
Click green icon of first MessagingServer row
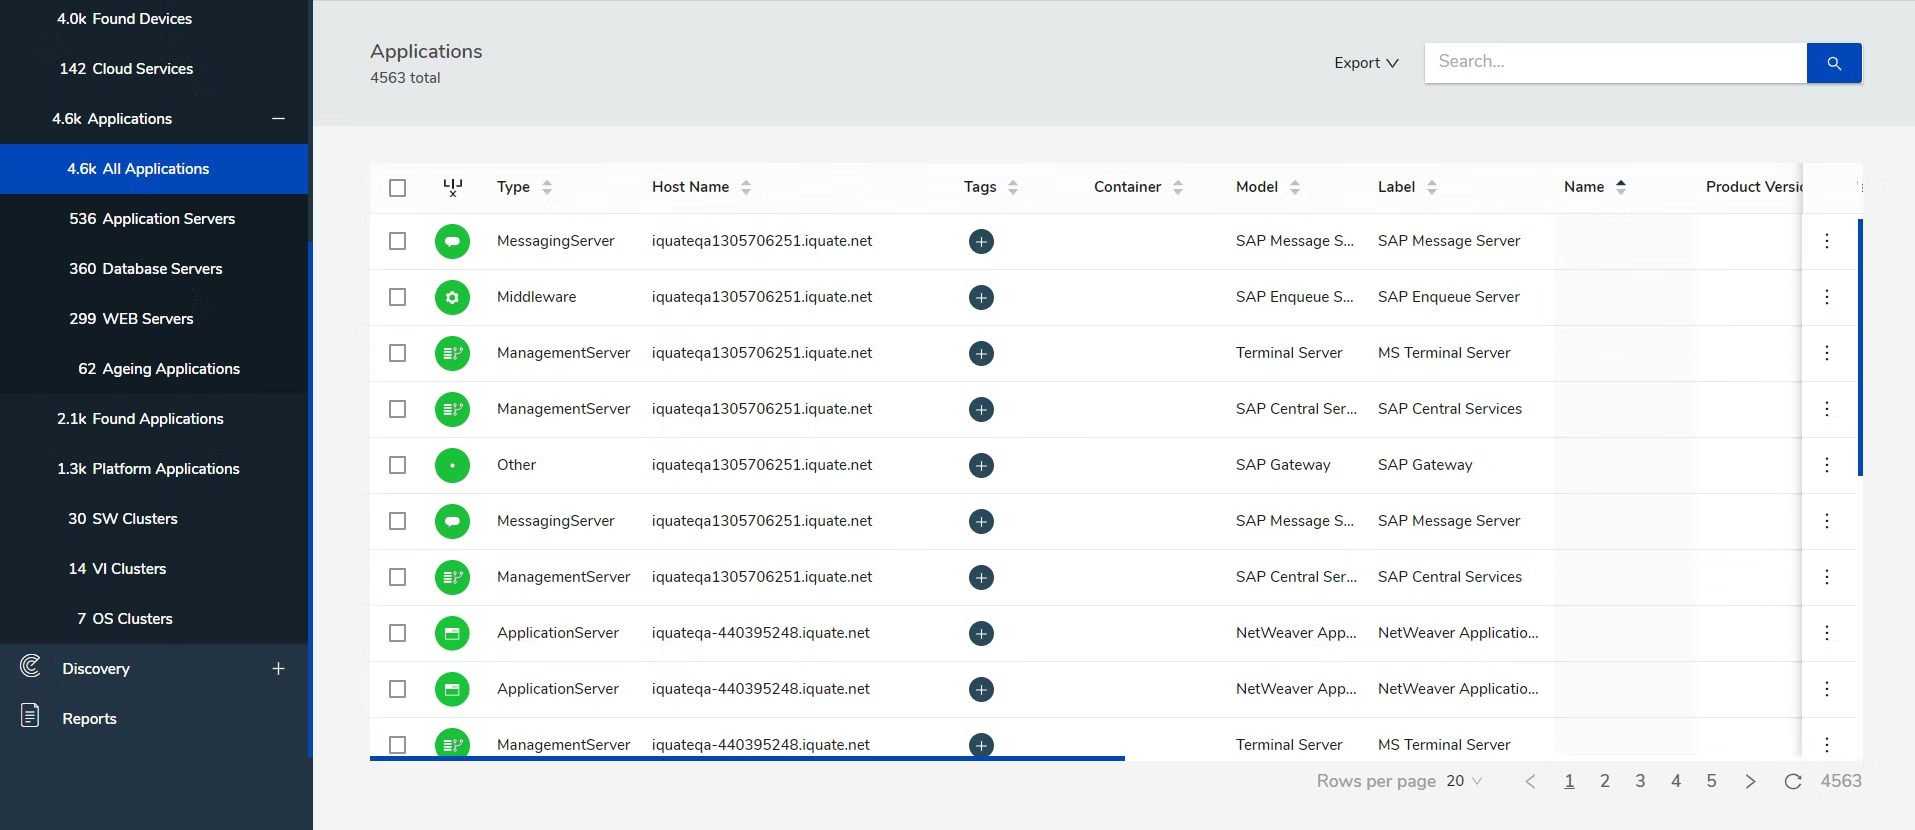coord(452,241)
